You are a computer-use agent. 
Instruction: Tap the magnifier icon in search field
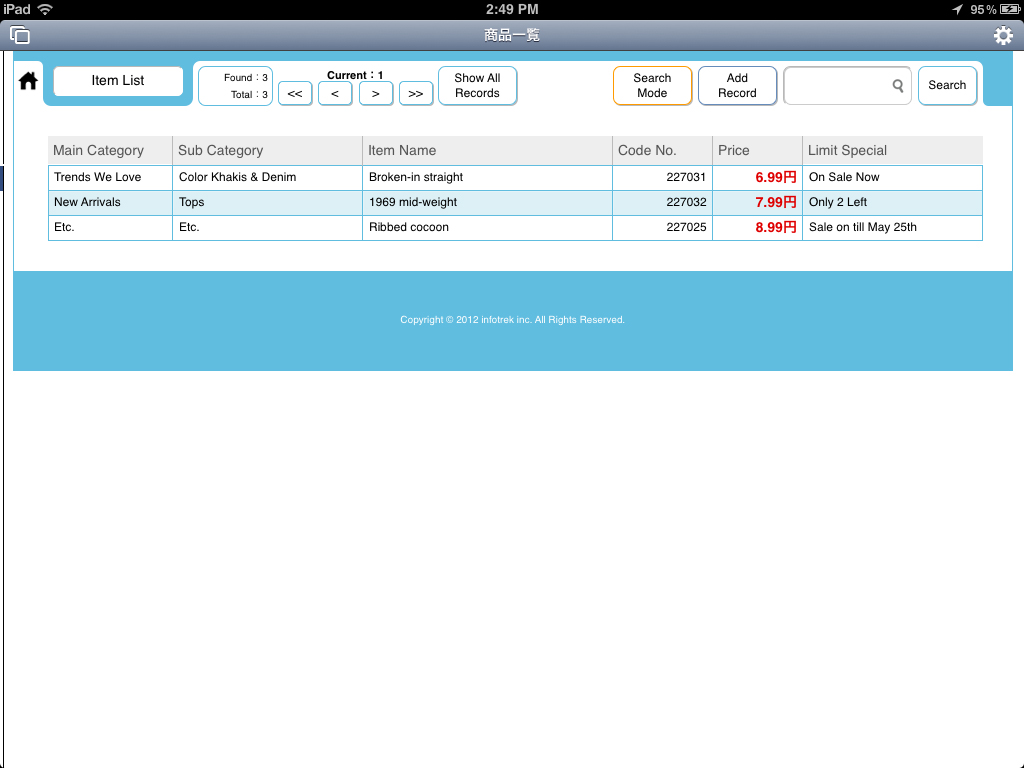pos(898,86)
